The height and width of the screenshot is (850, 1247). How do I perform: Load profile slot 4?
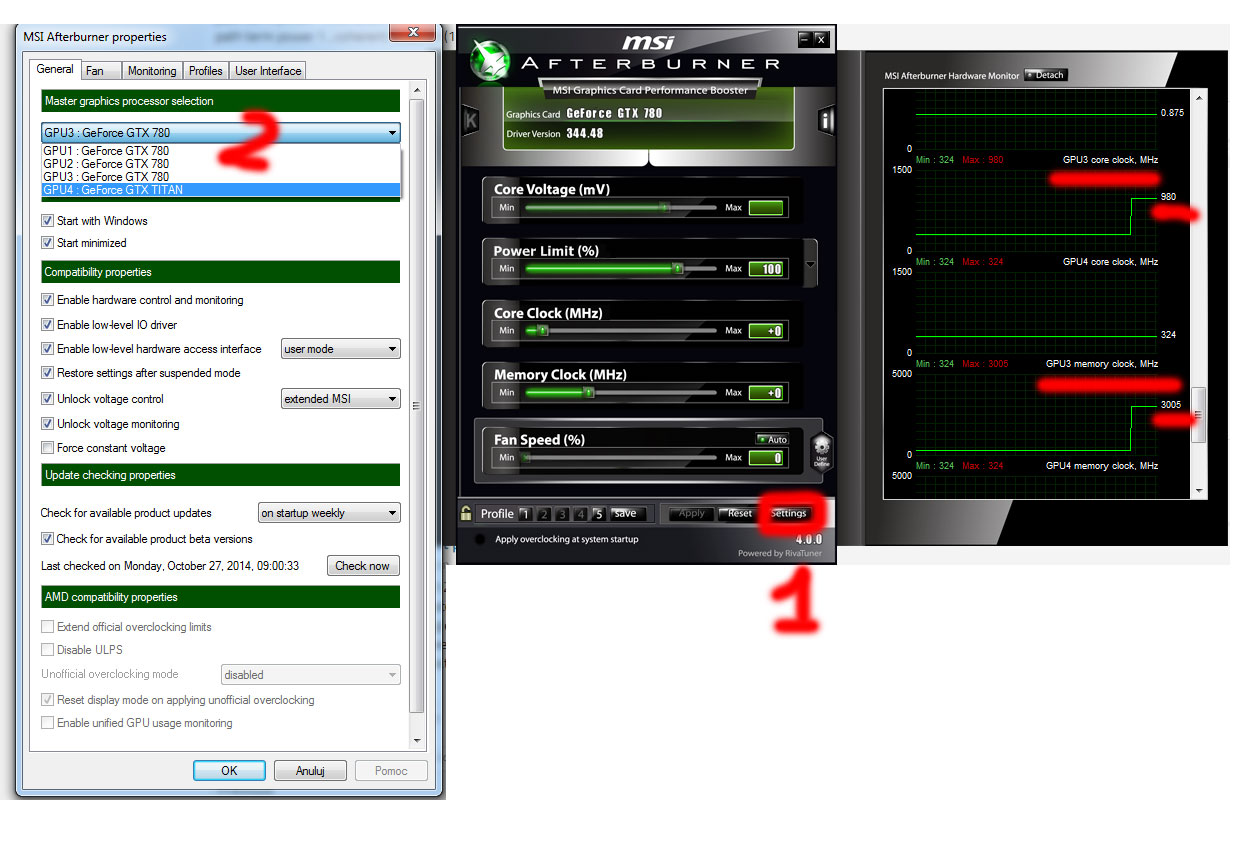point(580,514)
